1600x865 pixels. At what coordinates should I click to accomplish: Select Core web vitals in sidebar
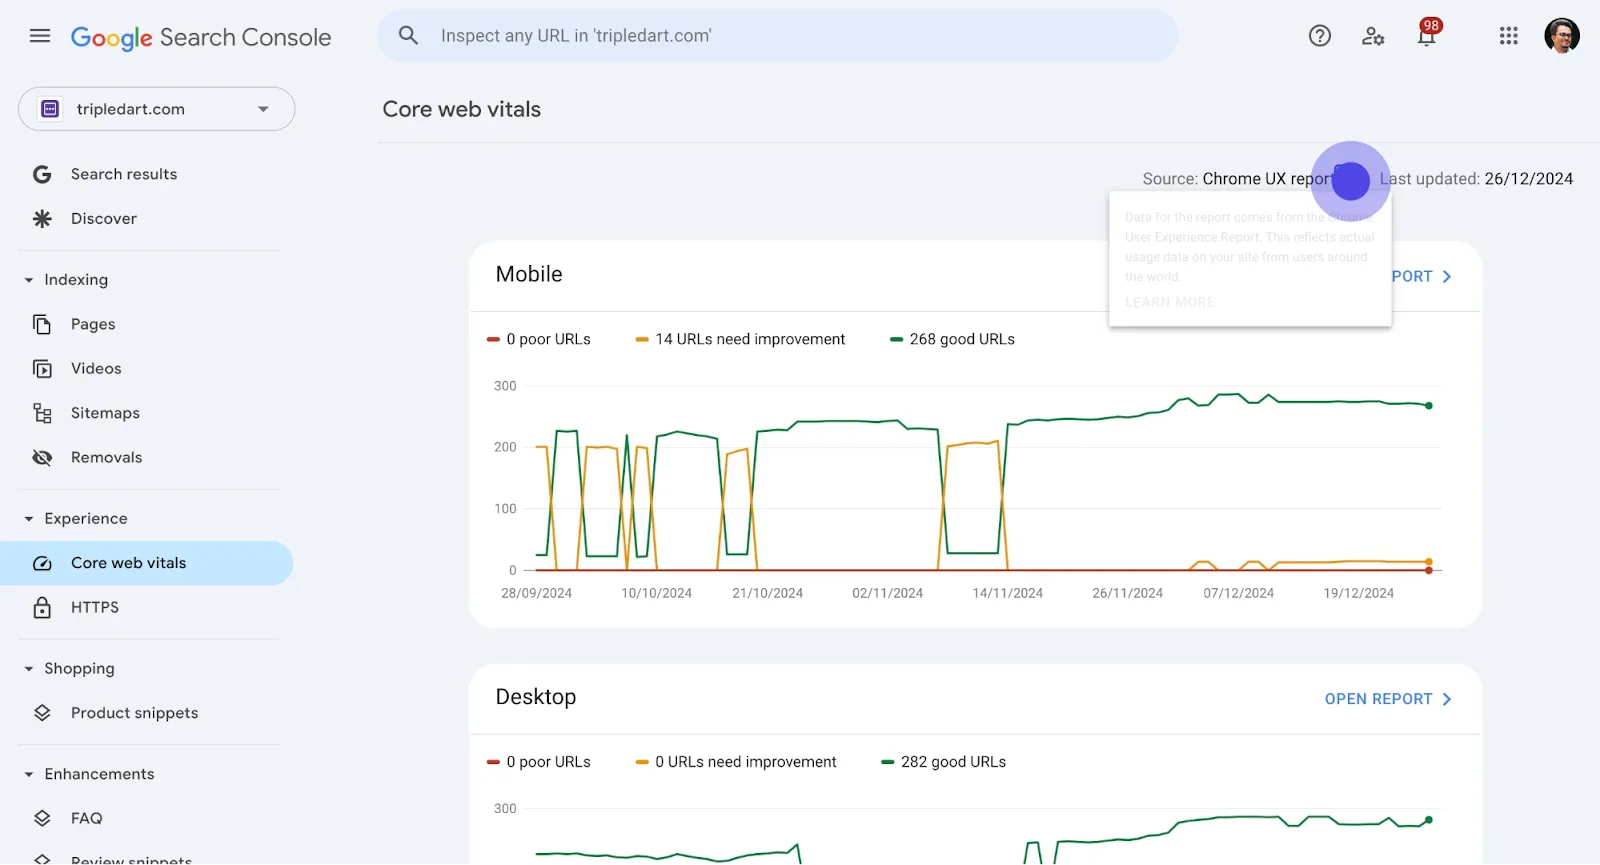(146, 563)
